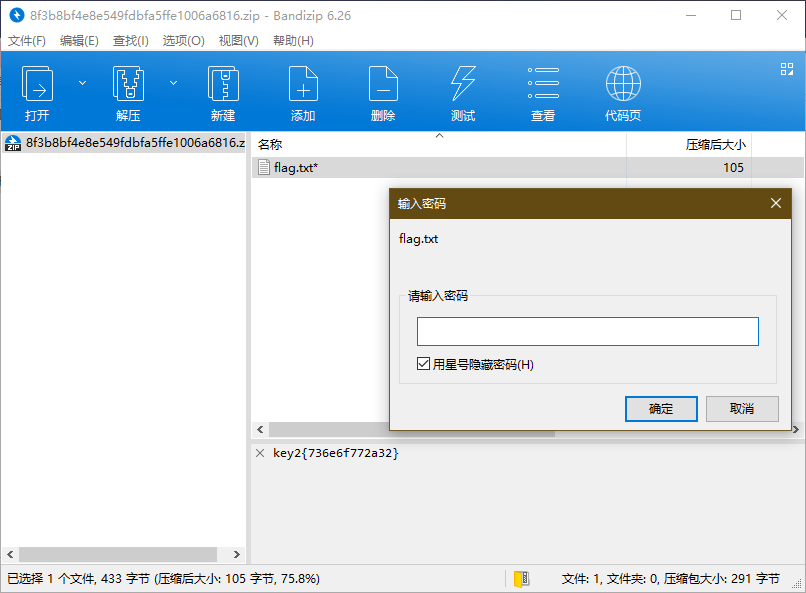Viewport: 806px width, 593px height.
Task: Expand the dropdown arrow next to 解压
Action: point(174,83)
